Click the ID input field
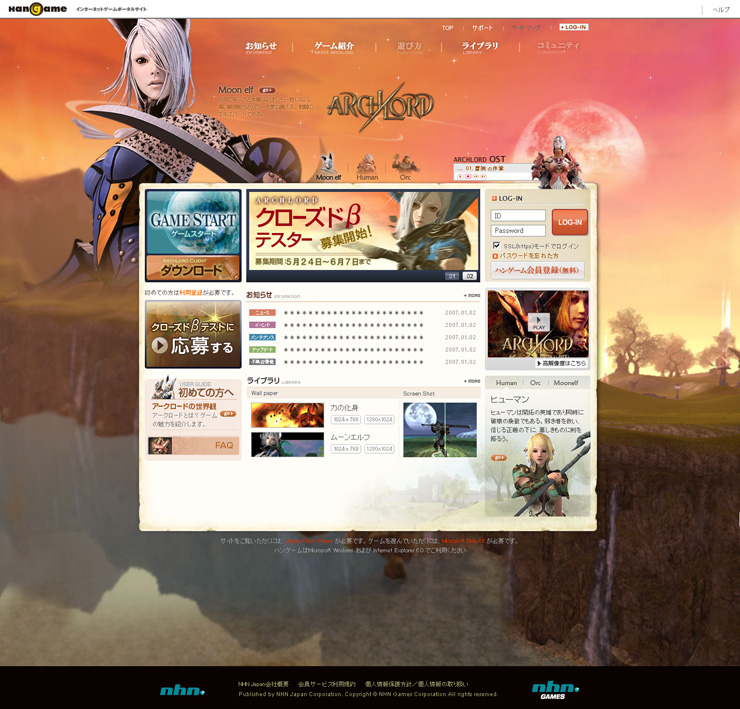 coord(518,215)
